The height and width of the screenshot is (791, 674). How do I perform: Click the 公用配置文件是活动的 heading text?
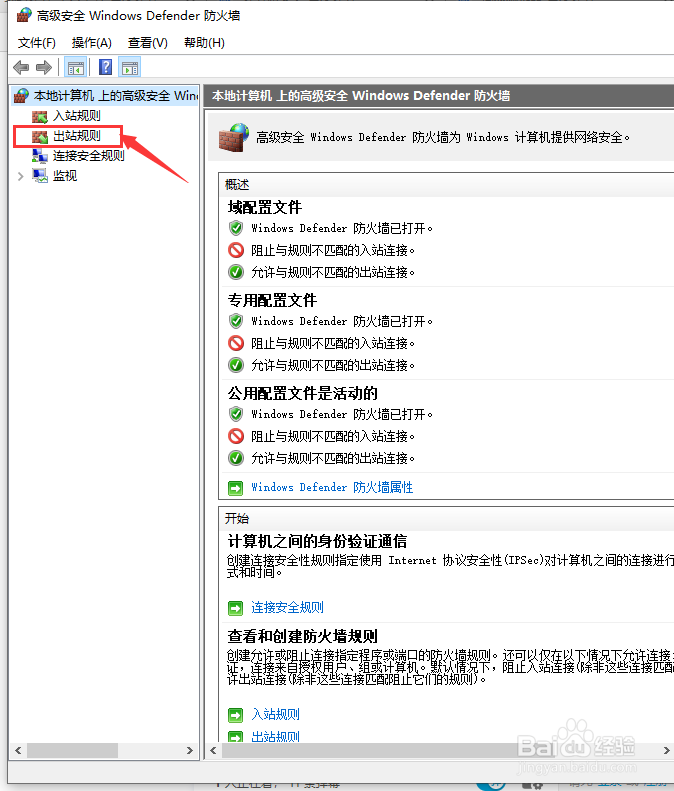(x=302, y=393)
